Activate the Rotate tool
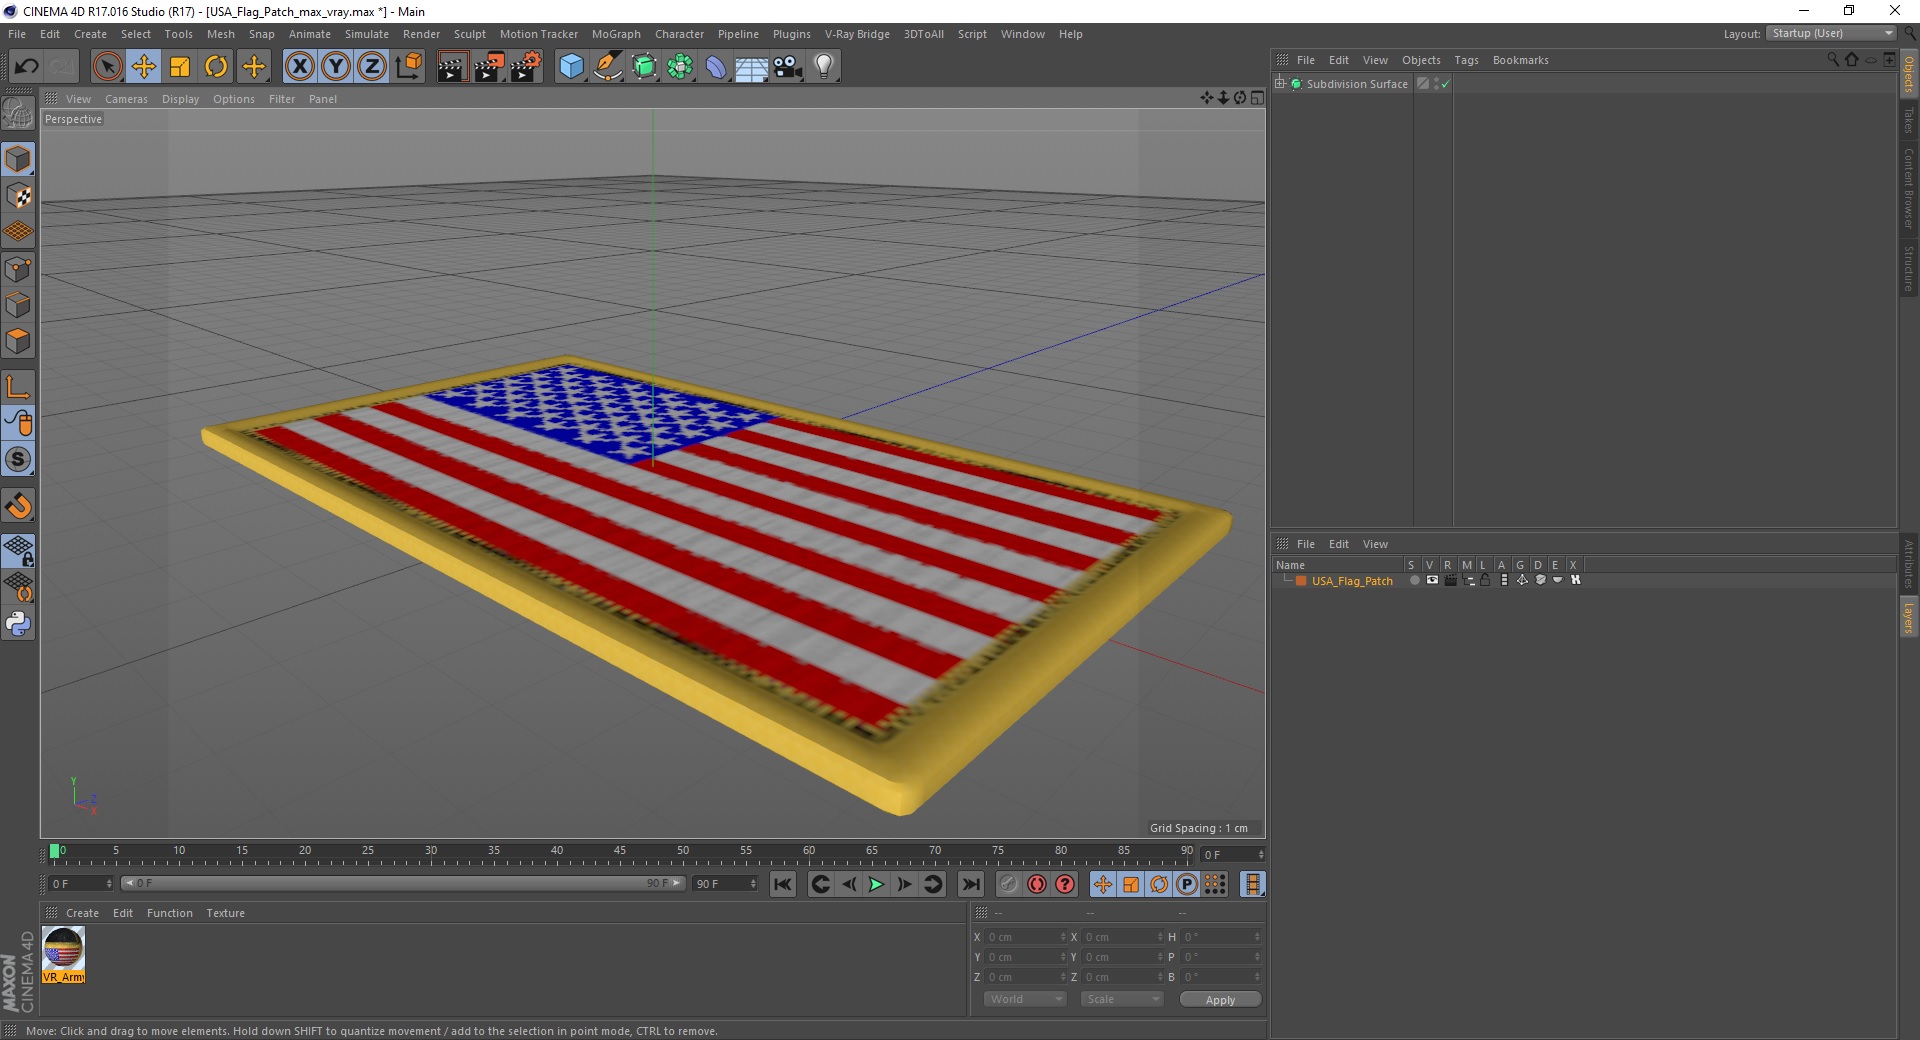The height and width of the screenshot is (1040, 1920). click(x=216, y=67)
